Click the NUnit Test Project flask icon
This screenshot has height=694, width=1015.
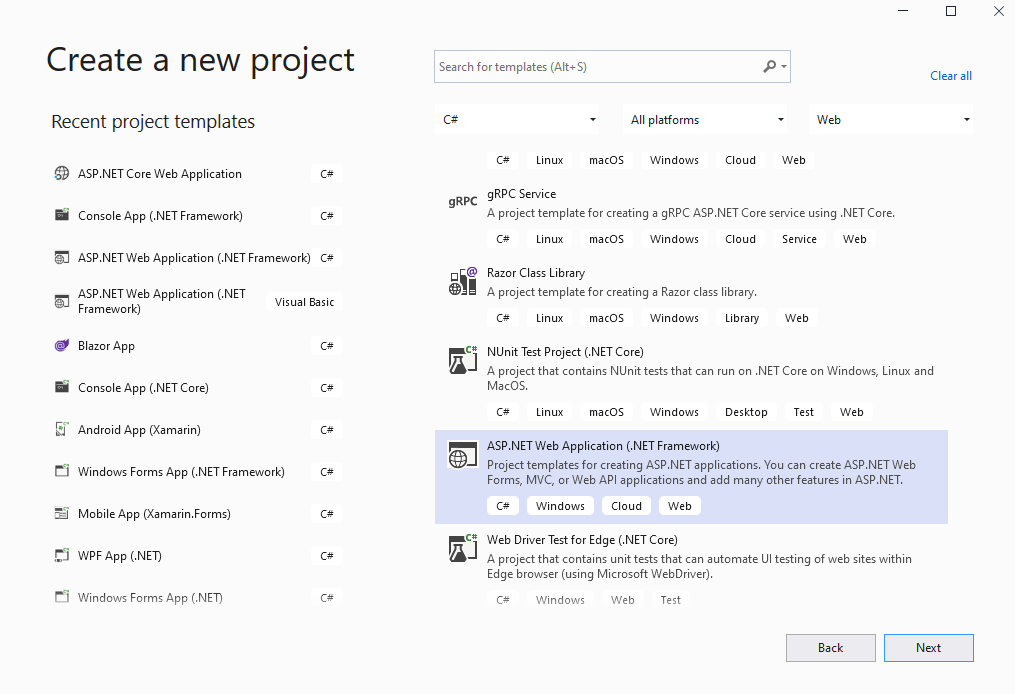click(x=462, y=359)
